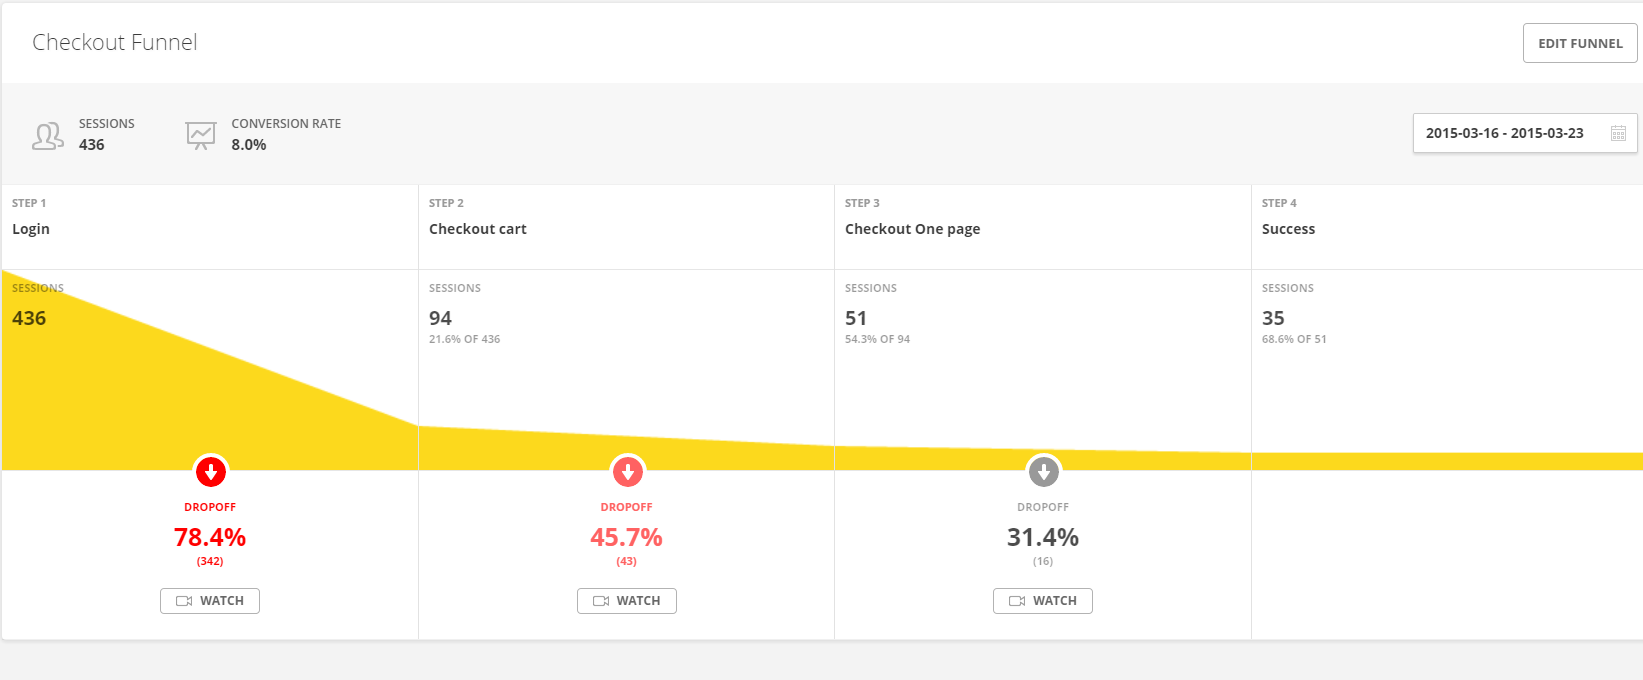The height and width of the screenshot is (680, 1643).
Task: Click the red dropoff arrow under Login
Action: (210, 471)
